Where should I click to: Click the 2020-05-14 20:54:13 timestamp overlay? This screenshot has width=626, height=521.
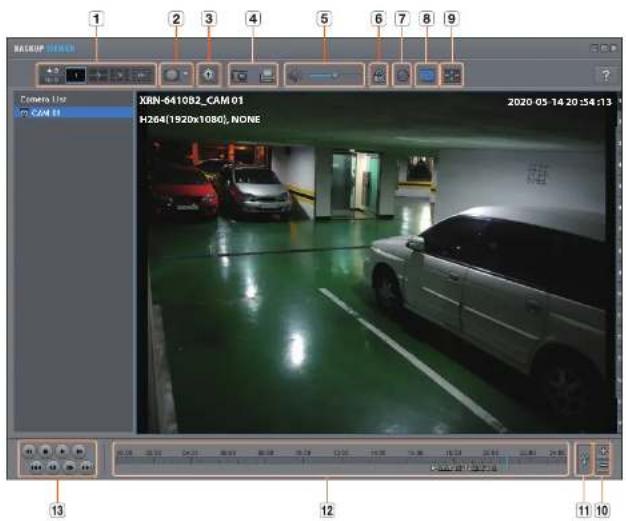pyautogui.click(x=560, y=102)
